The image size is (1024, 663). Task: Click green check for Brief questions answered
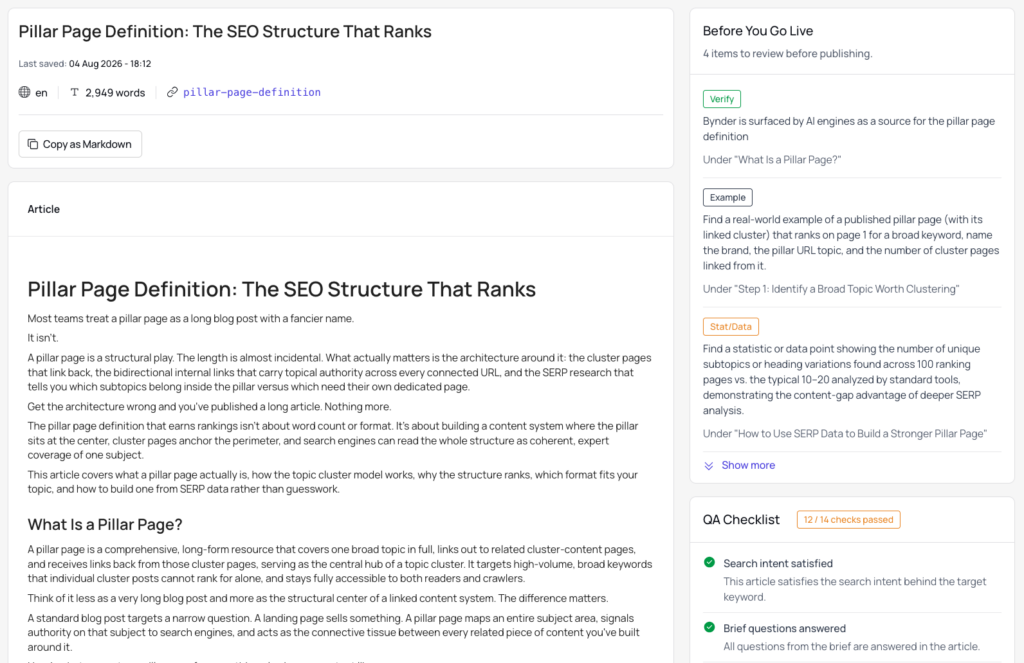pos(709,628)
